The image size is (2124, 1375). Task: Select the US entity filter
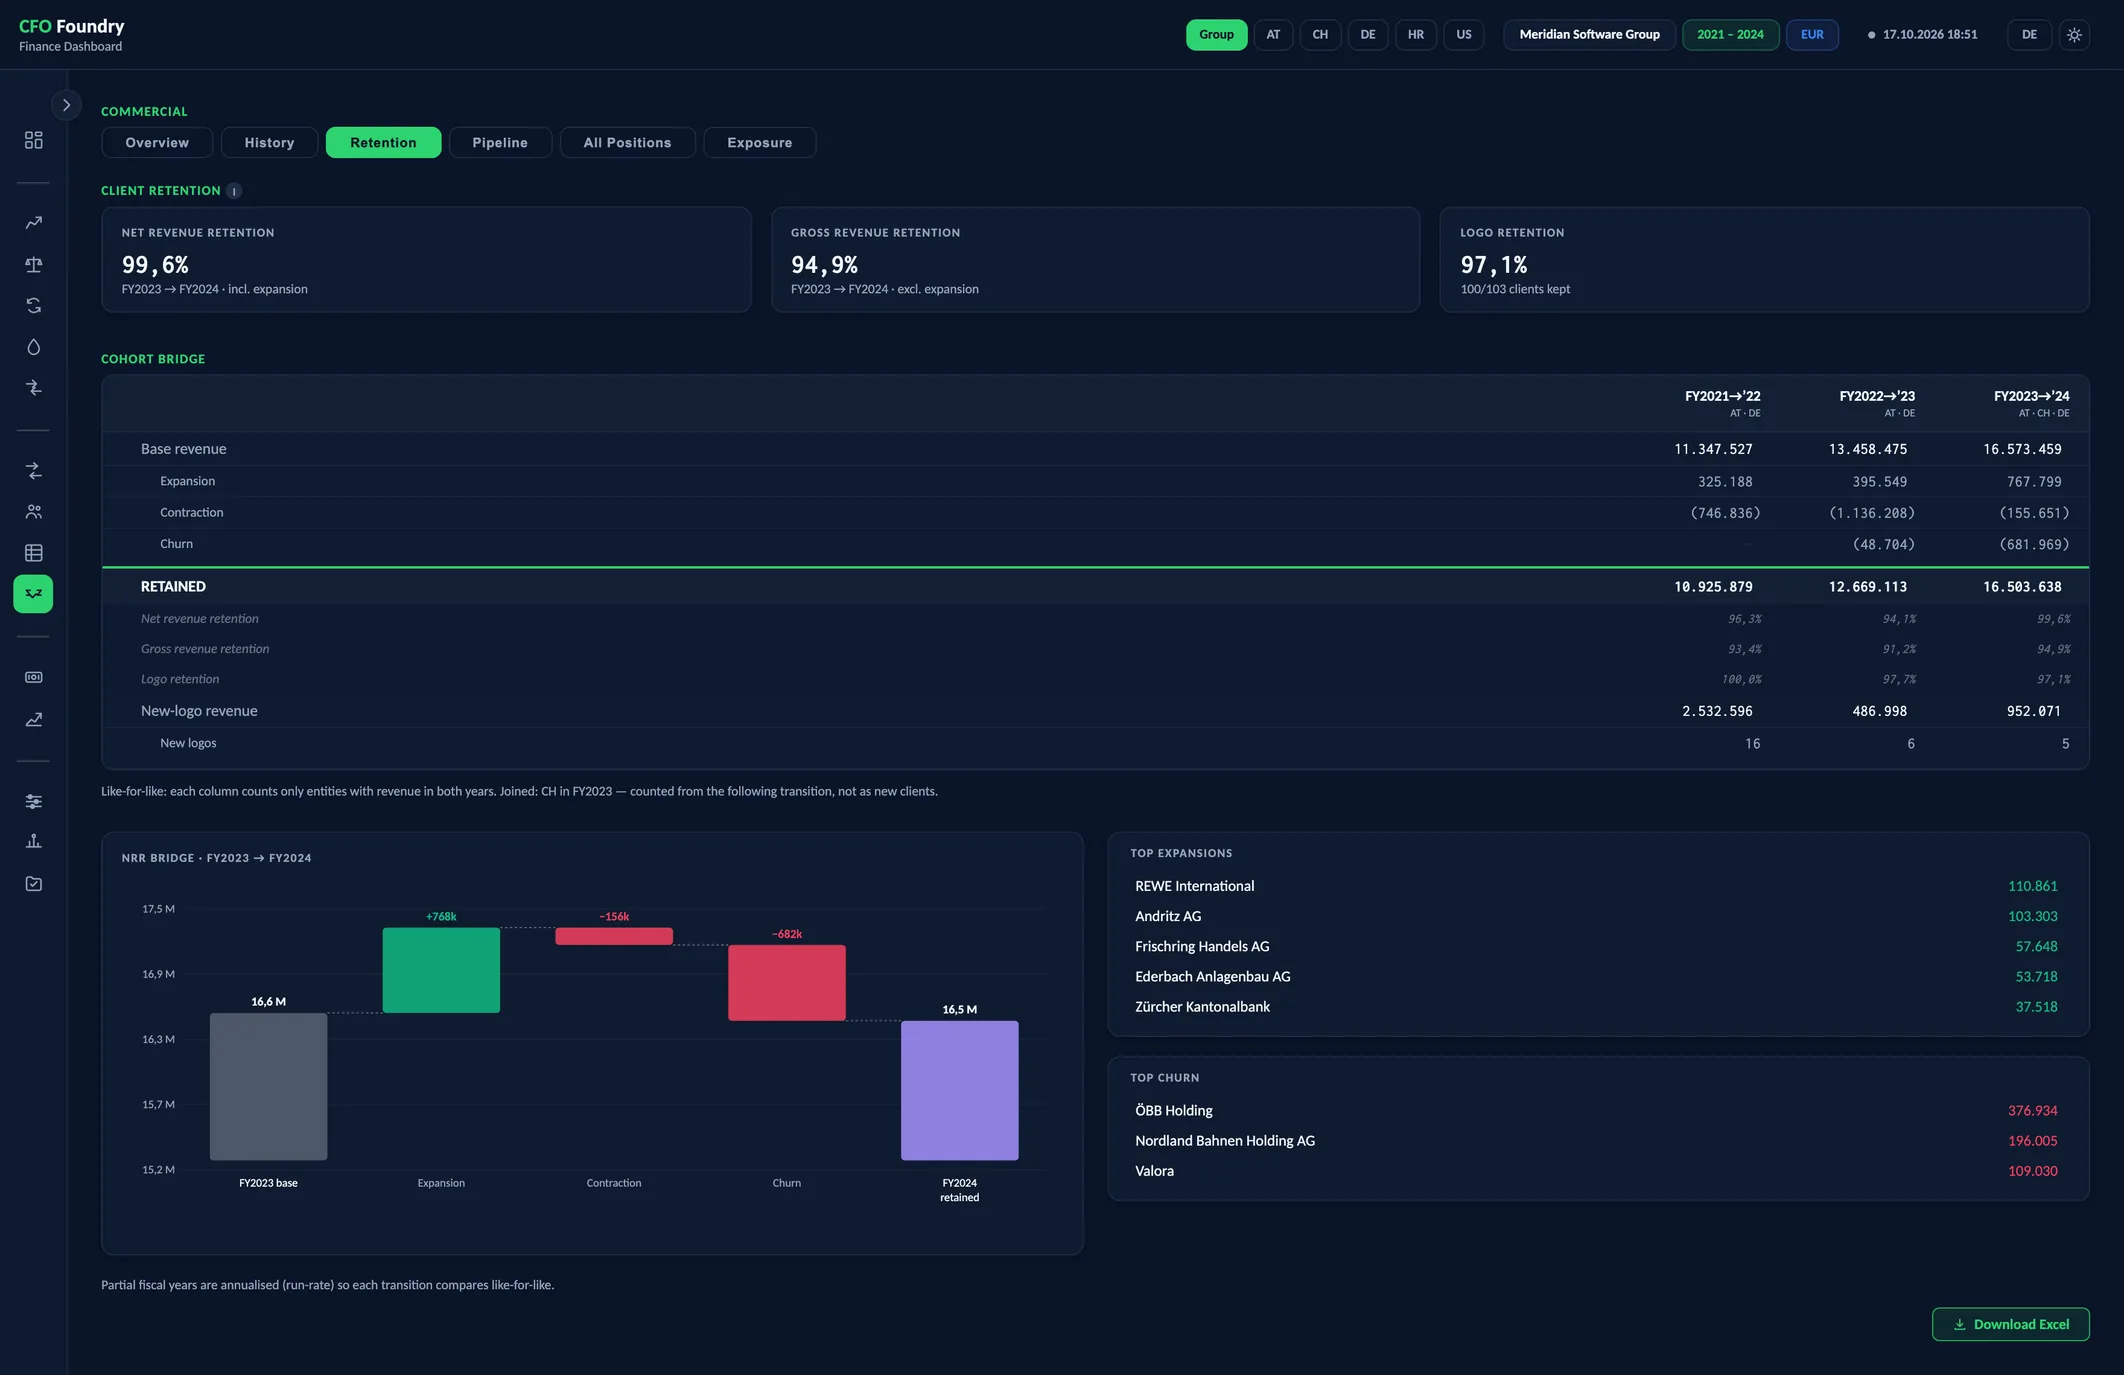tap(1464, 35)
